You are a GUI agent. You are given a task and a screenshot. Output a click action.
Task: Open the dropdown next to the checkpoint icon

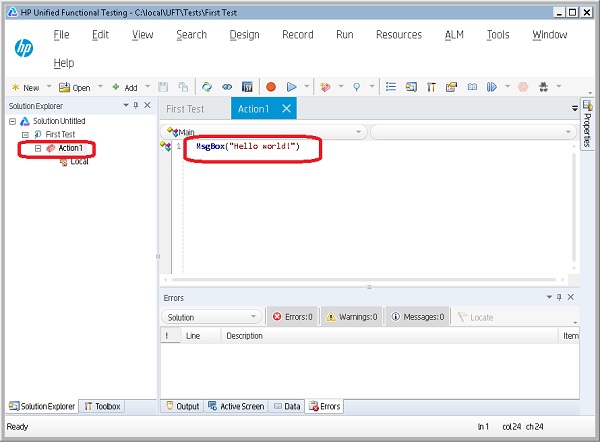coord(341,86)
